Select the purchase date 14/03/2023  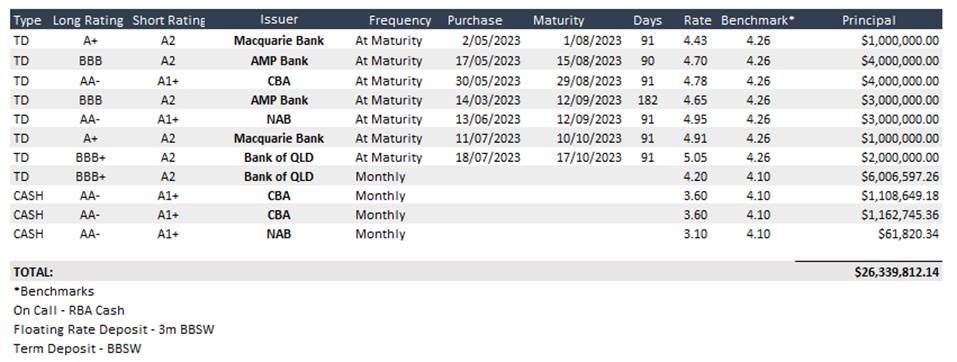pos(488,100)
